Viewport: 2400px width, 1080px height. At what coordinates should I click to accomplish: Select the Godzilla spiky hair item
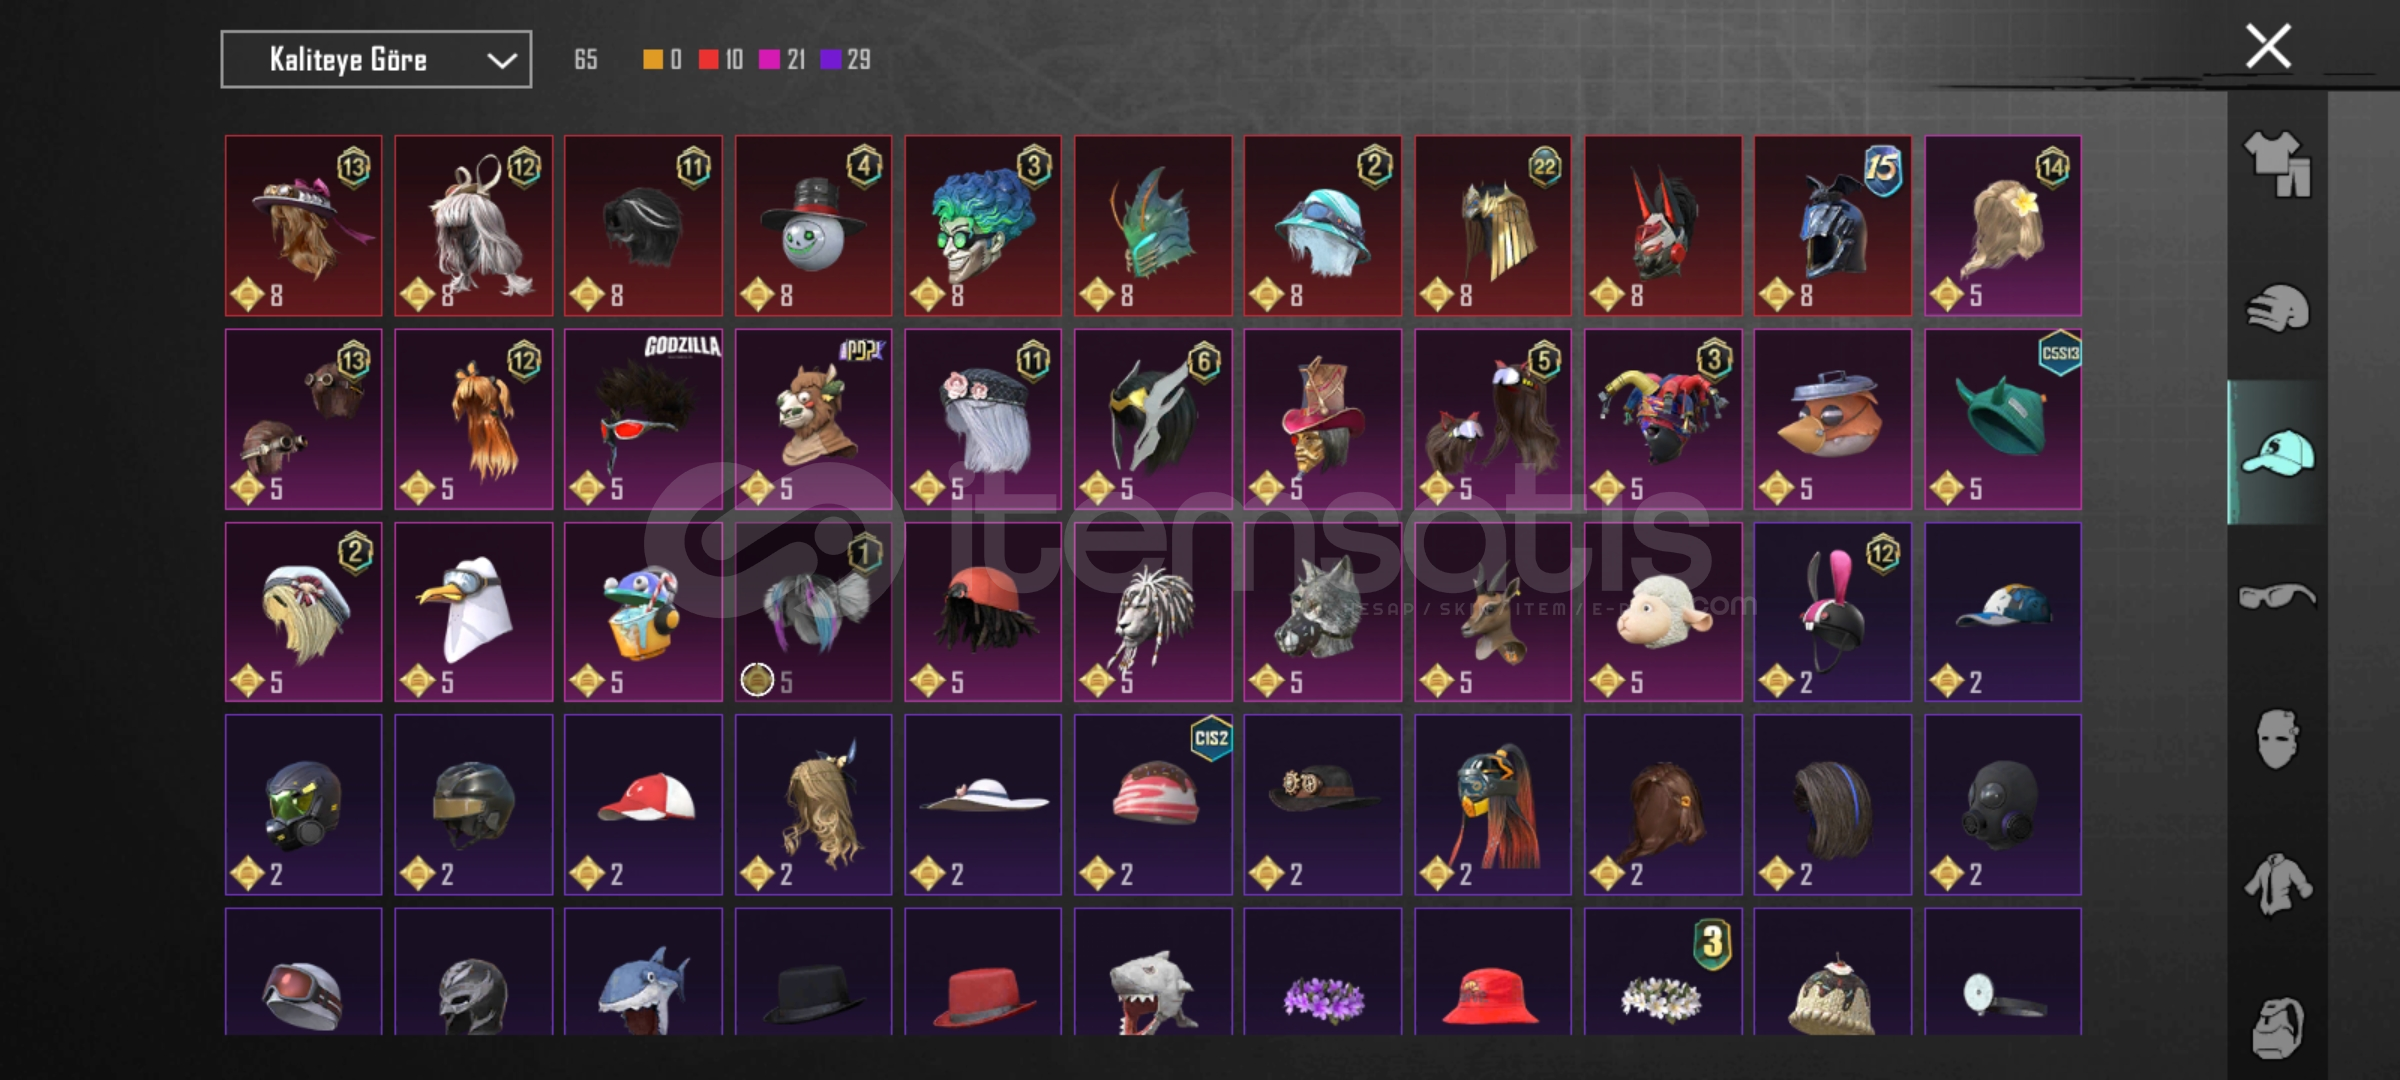[643, 419]
